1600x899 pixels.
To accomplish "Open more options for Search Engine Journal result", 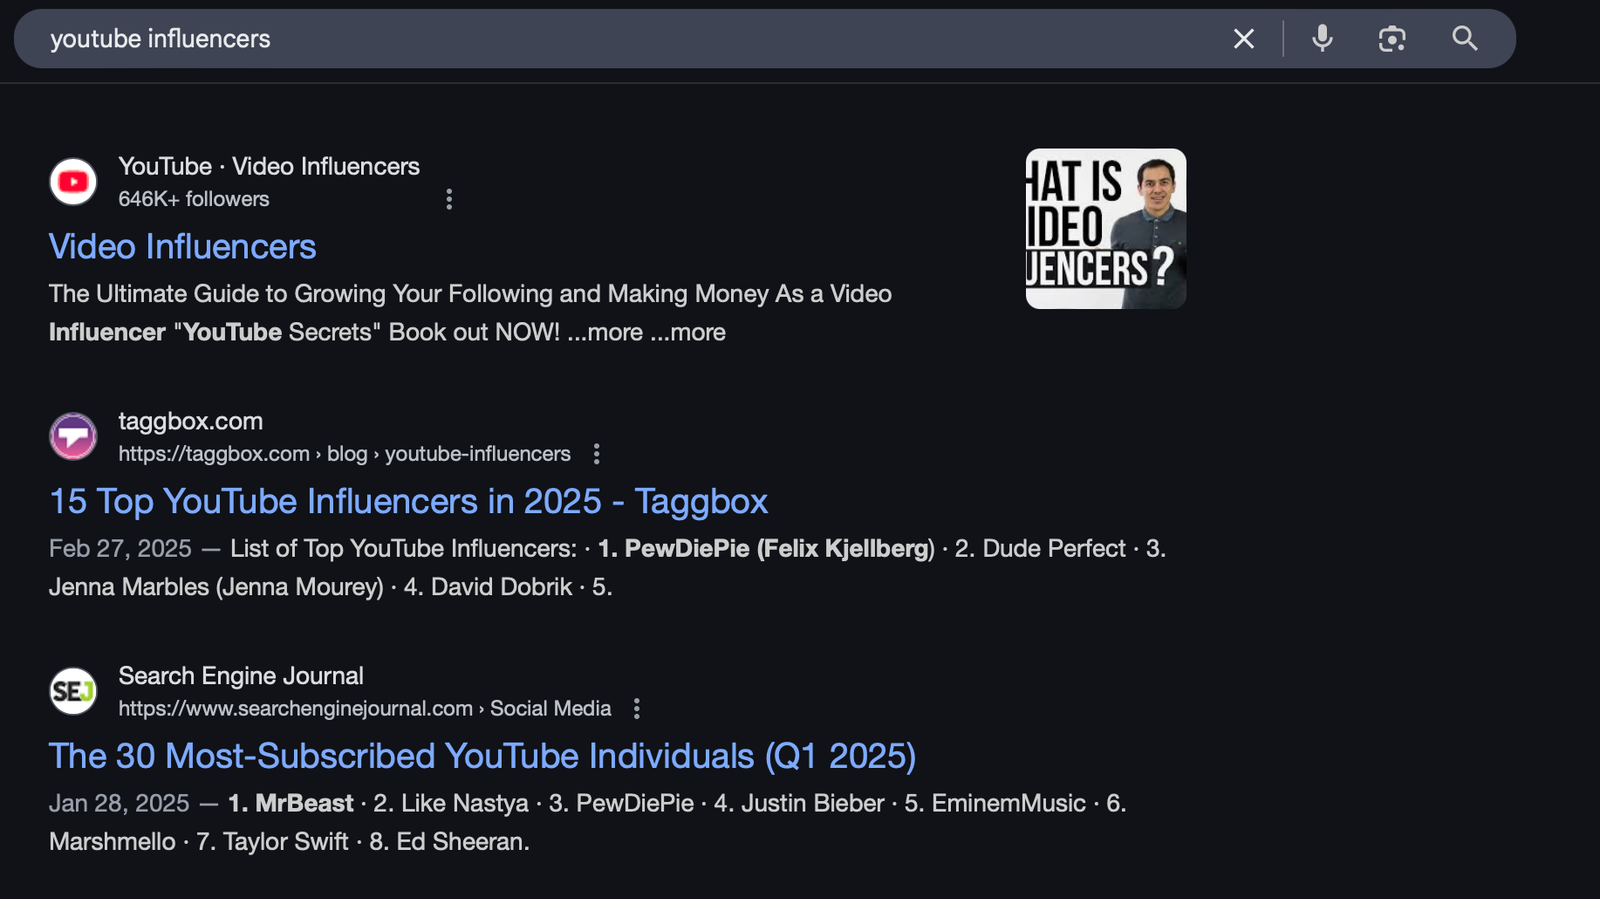I will coord(637,709).
